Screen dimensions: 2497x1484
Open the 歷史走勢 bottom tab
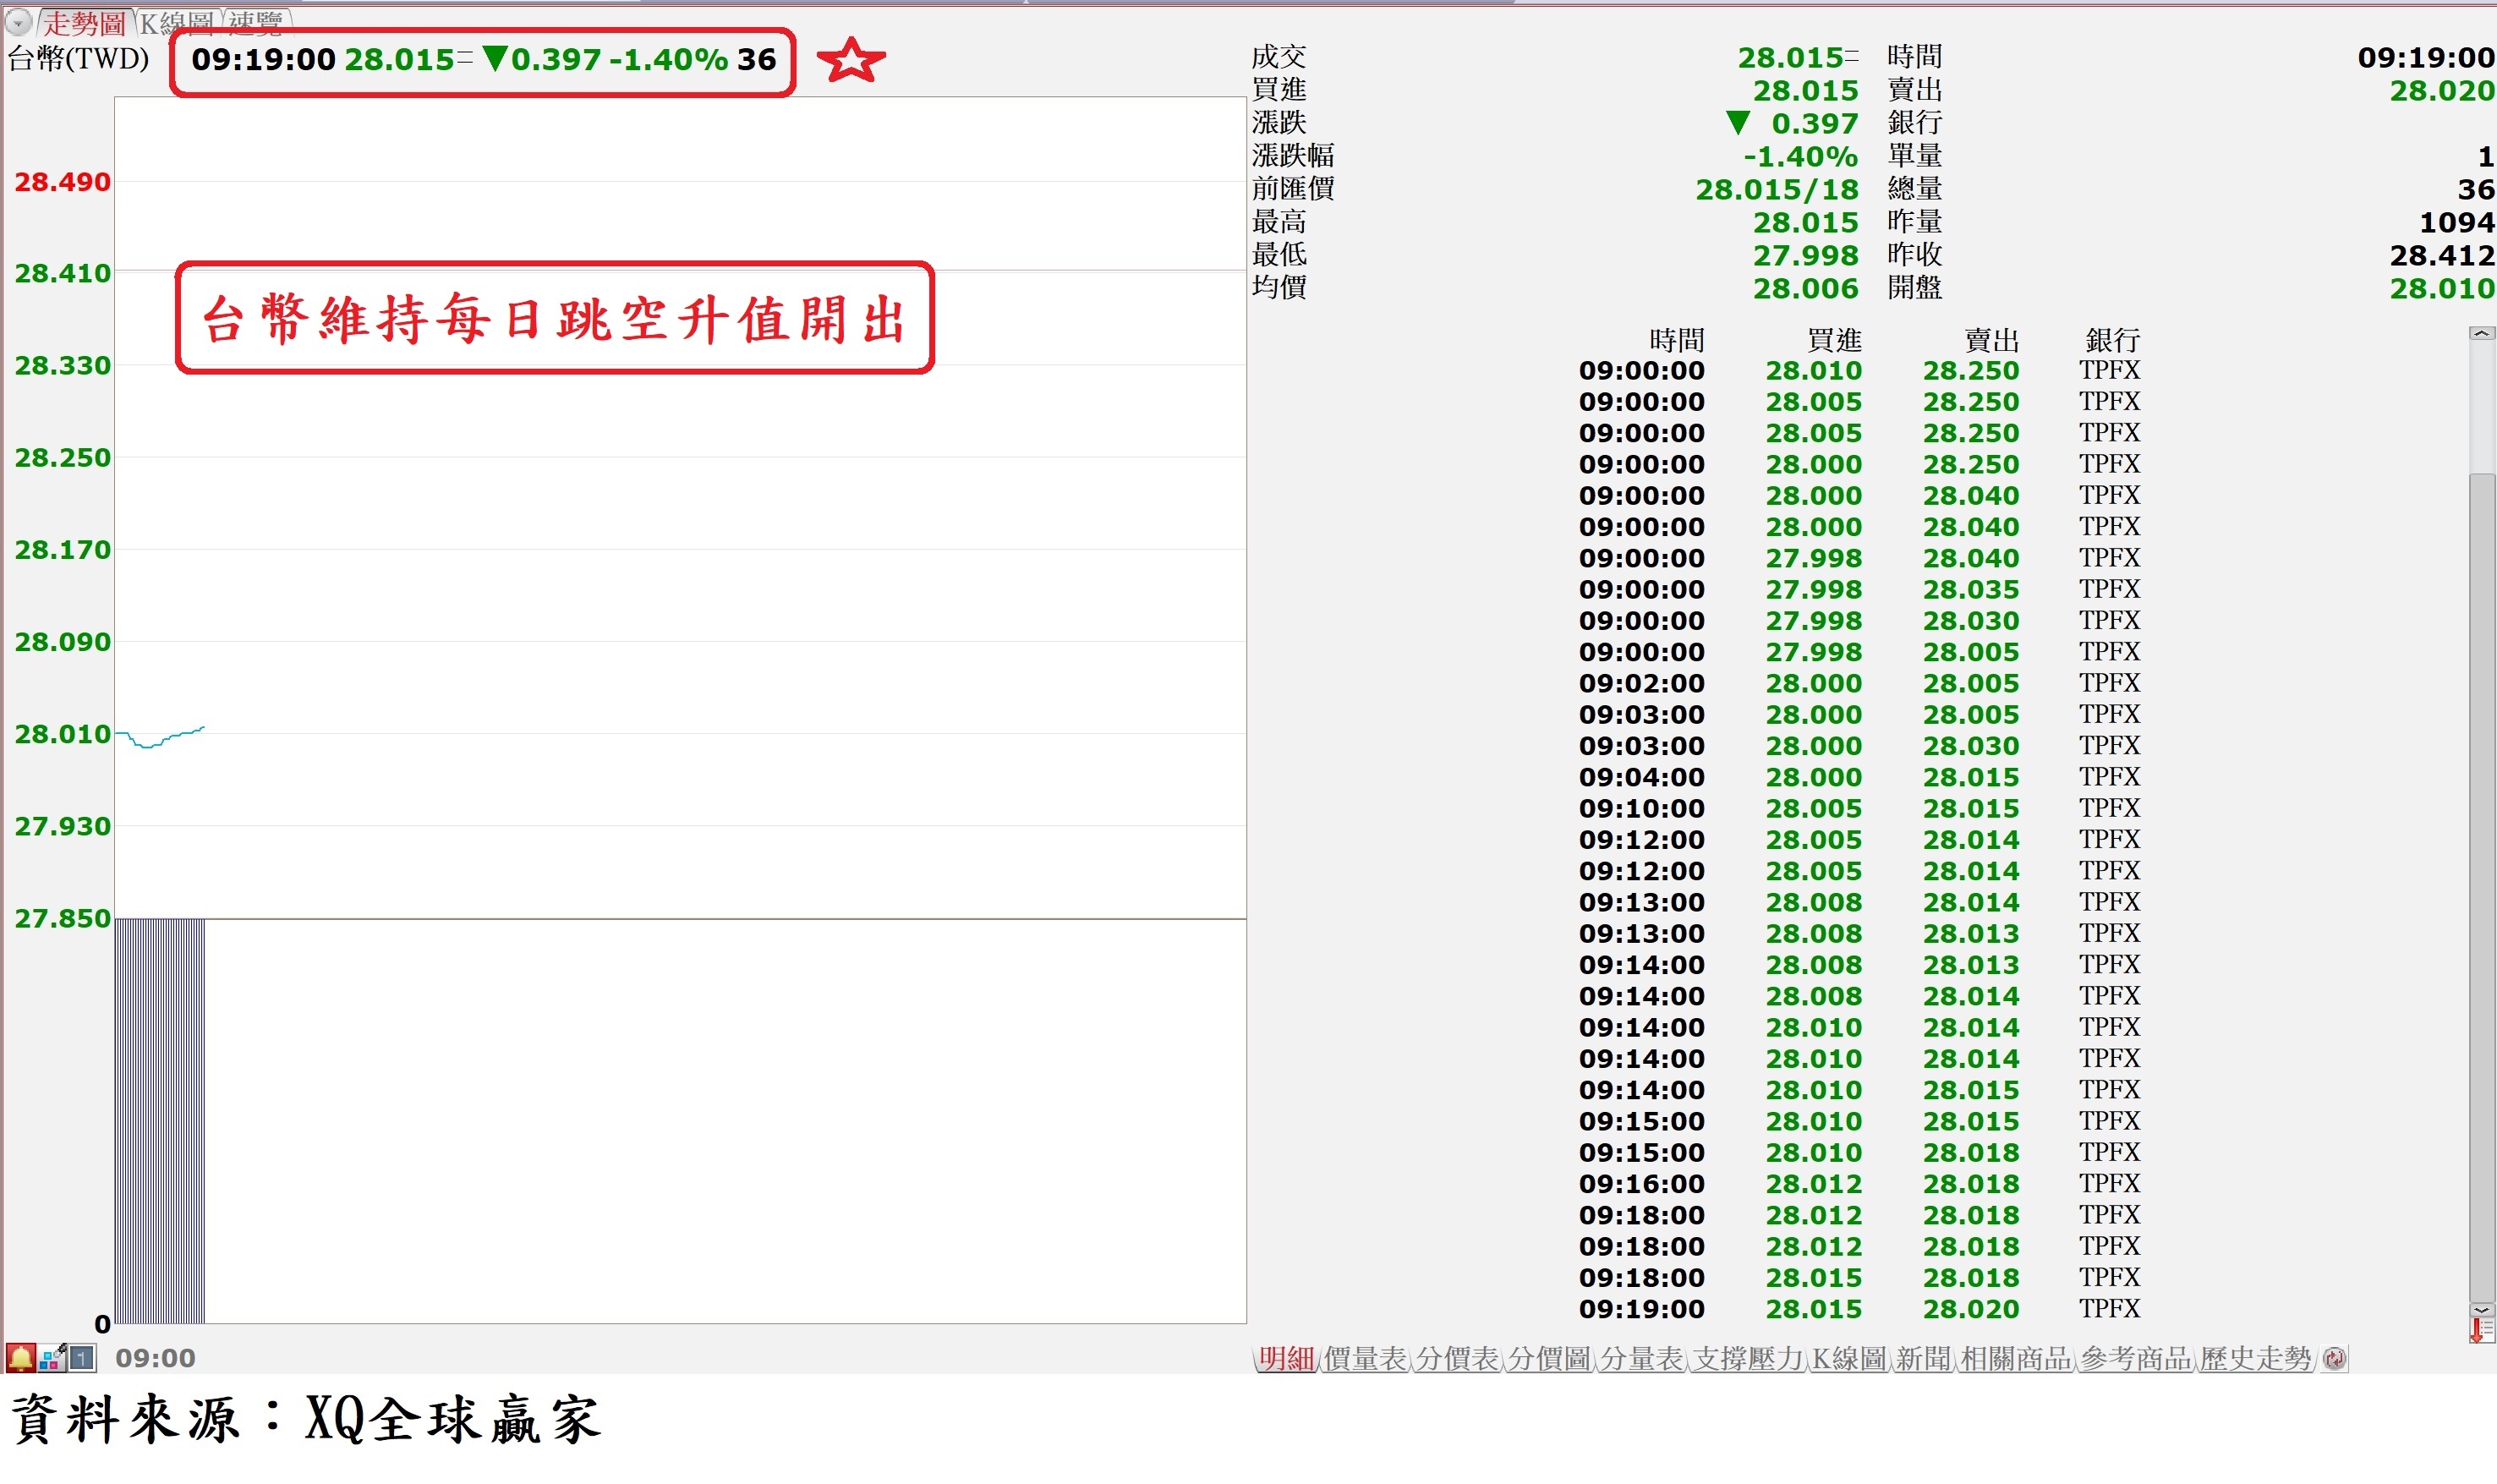tap(2255, 1358)
